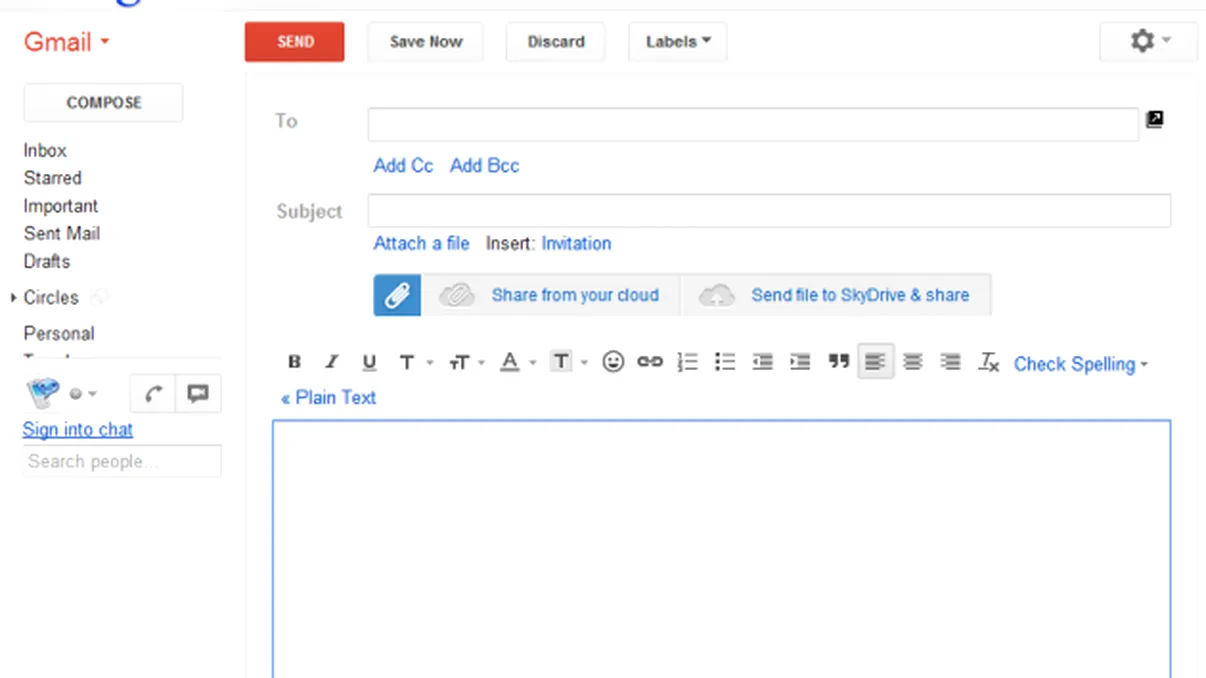Remove text formatting
The height and width of the screenshot is (678, 1206).
coord(988,362)
